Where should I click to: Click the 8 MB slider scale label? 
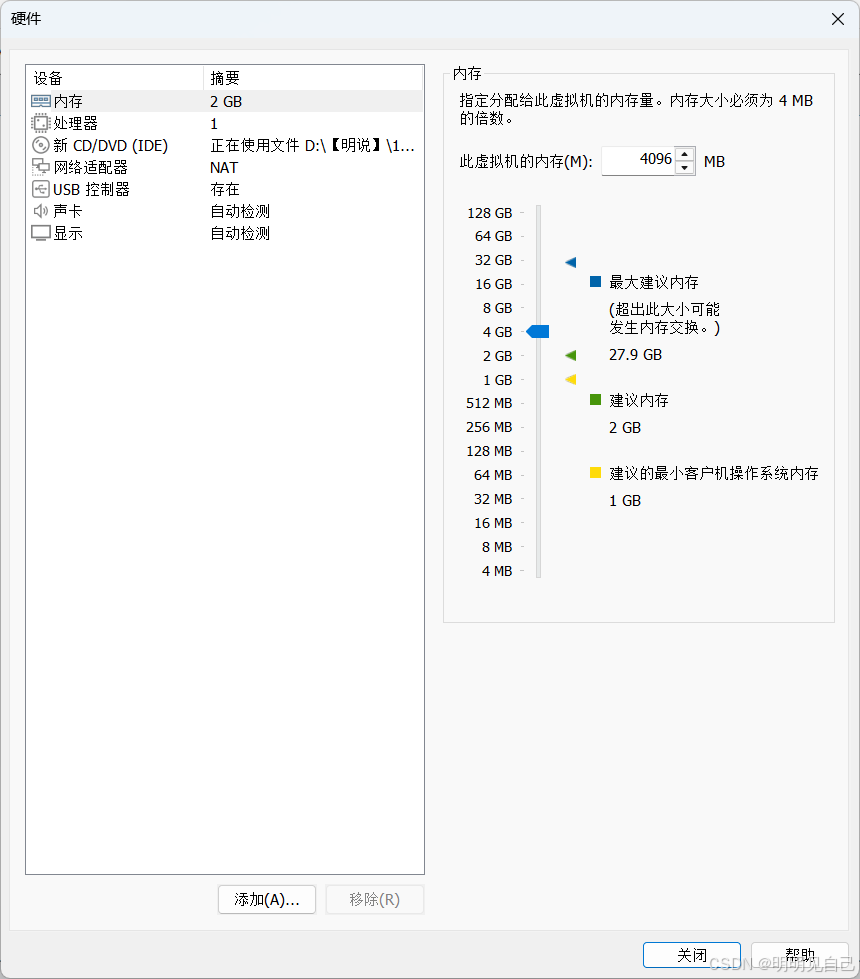(x=497, y=547)
